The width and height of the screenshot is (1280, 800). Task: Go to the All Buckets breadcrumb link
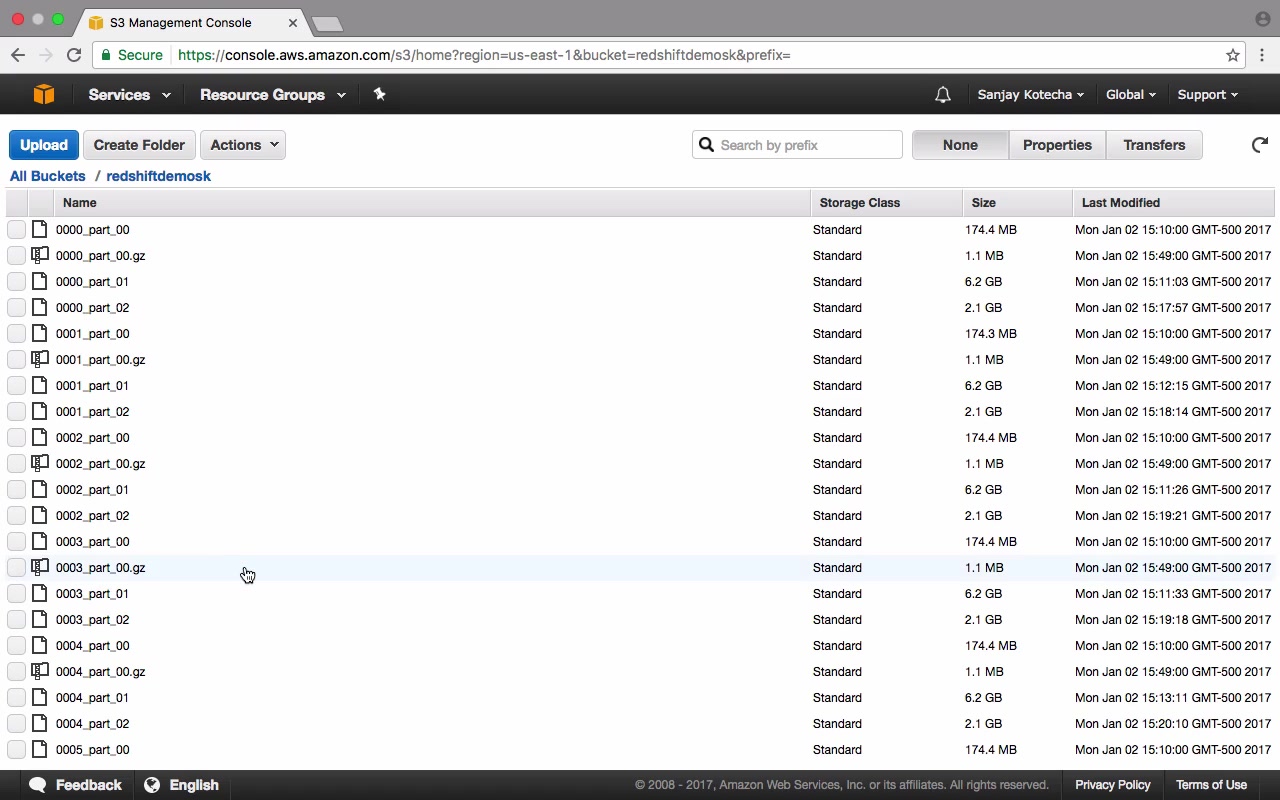tap(48, 176)
